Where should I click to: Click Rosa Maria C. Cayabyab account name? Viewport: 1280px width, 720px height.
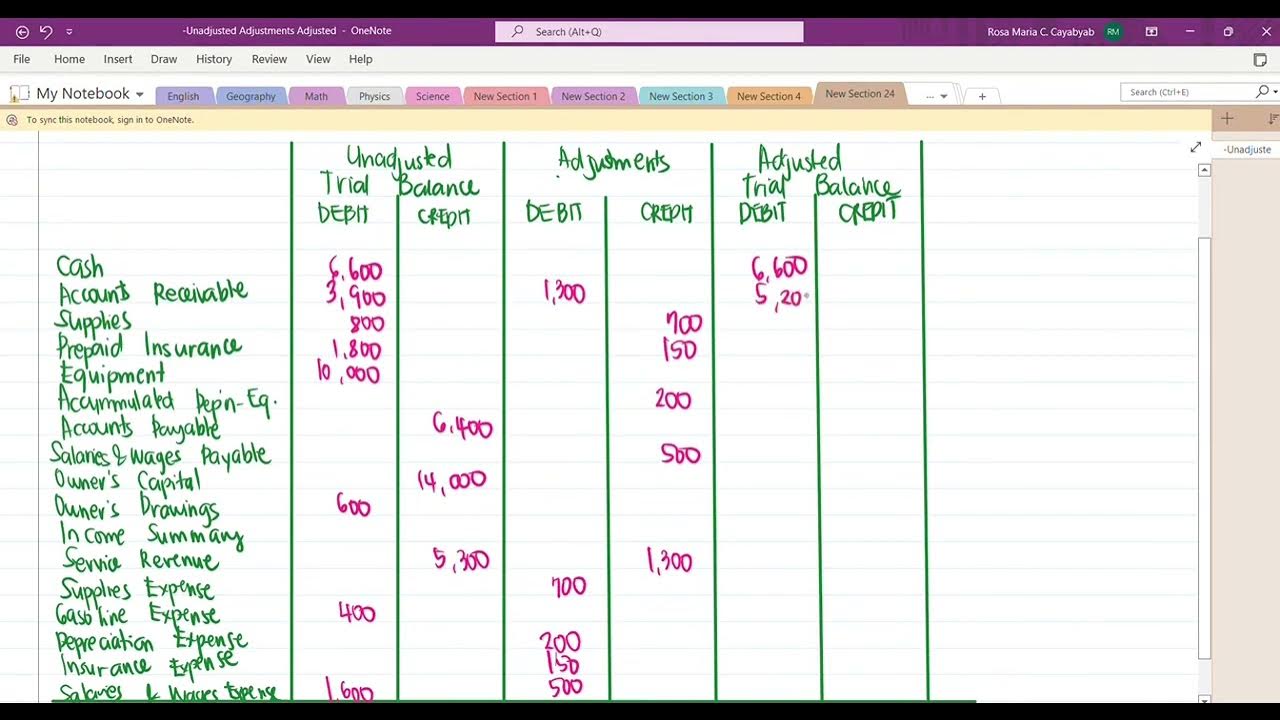pos(1040,32)
